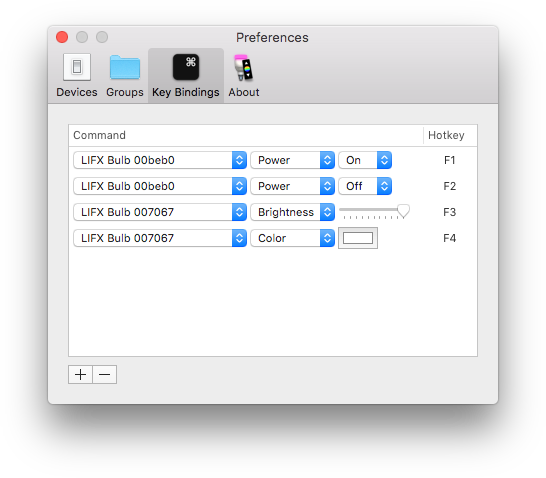
Task: Open Power action dropdown in F2 row
Action: click(x=292, y=186)
